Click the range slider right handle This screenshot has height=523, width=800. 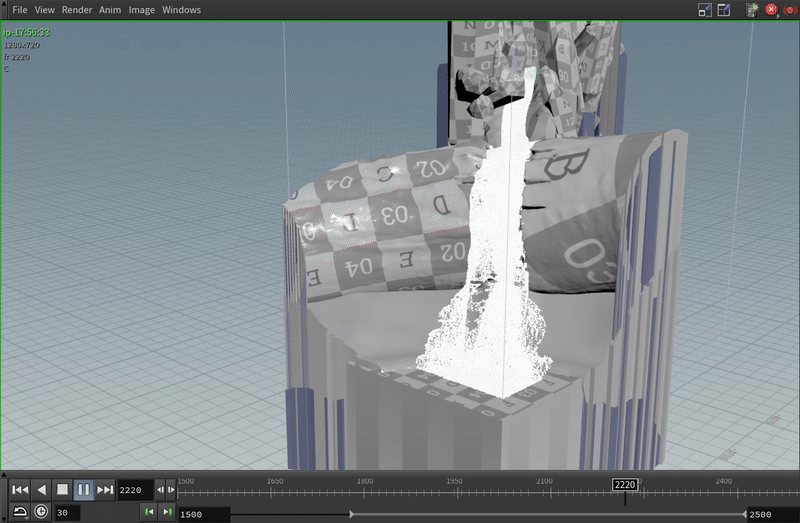[744, 514]
